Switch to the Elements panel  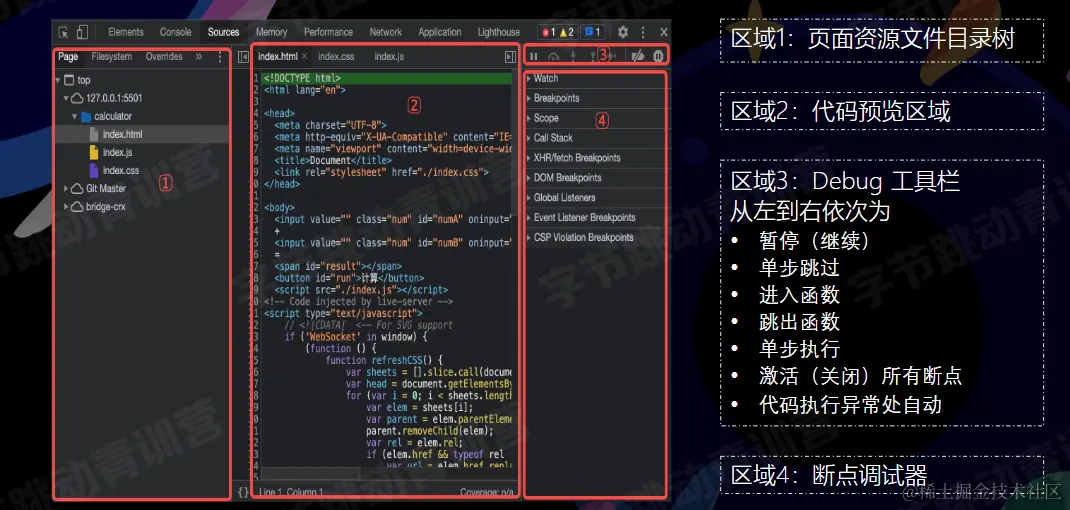126,32
